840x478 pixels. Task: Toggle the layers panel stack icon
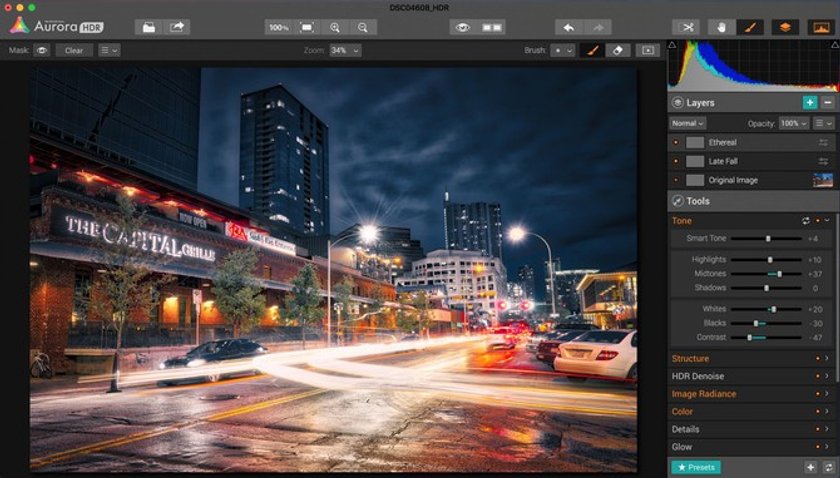(x=785, y=27)
